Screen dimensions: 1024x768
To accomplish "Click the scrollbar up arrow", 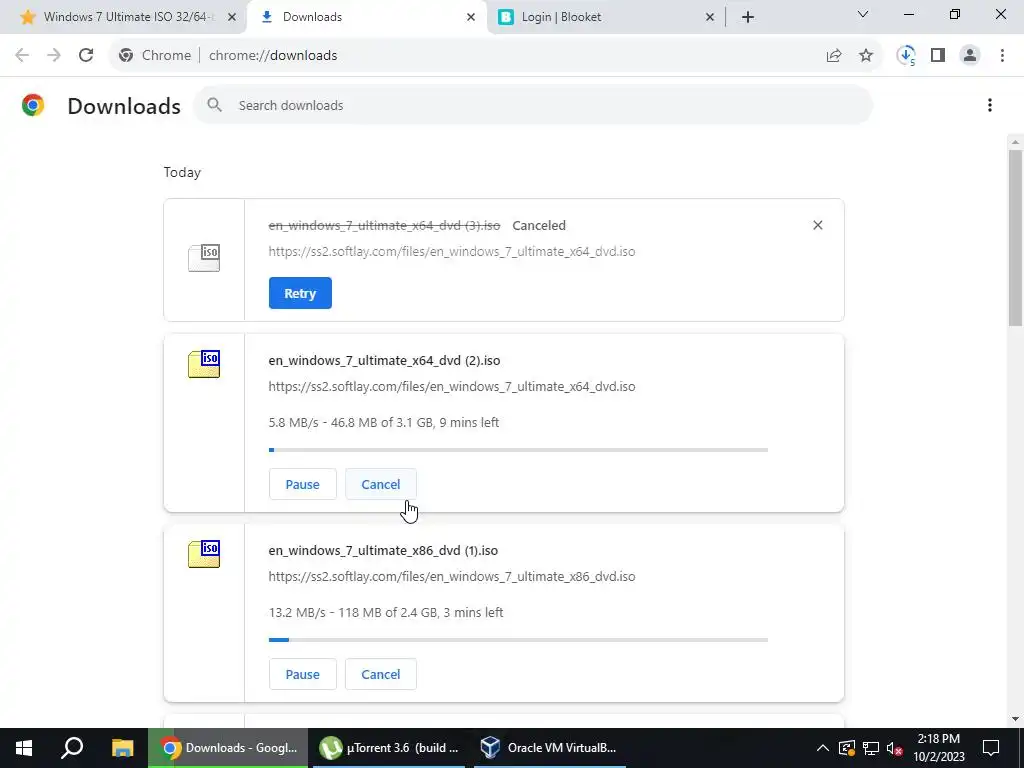I will coord(1015,142).
